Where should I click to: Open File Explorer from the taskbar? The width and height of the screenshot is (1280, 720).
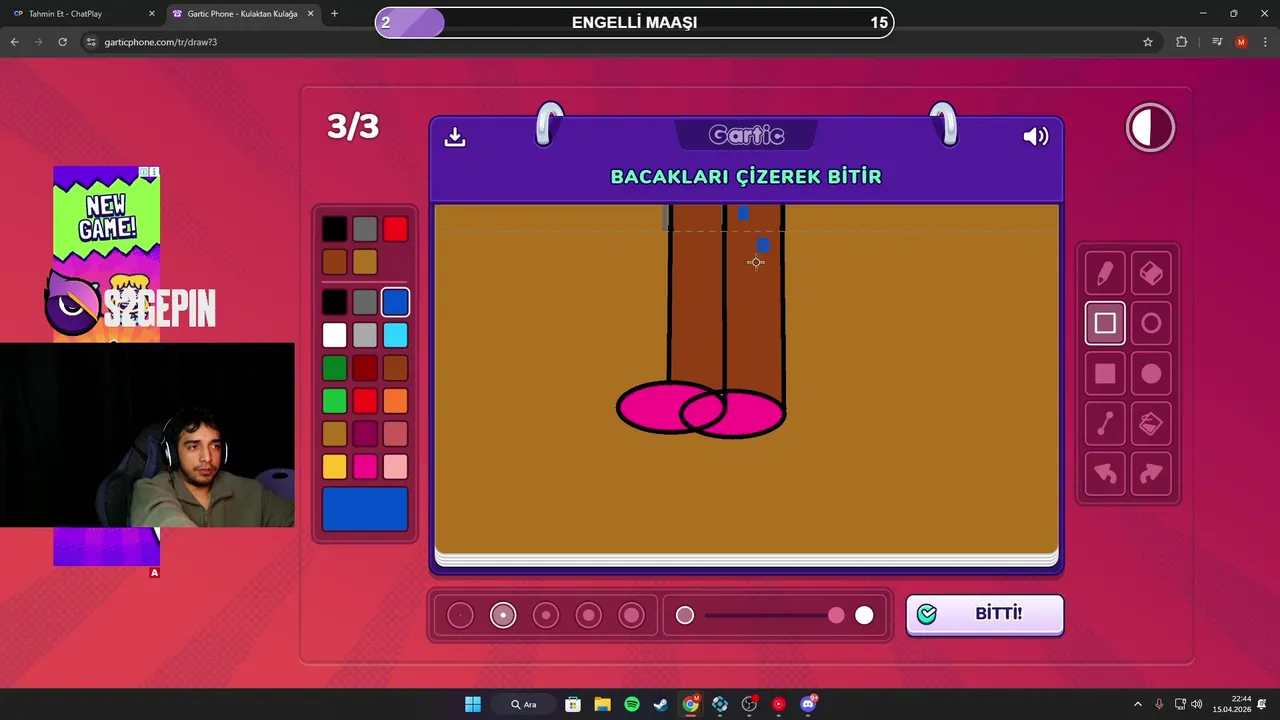(x=602, y=704)
